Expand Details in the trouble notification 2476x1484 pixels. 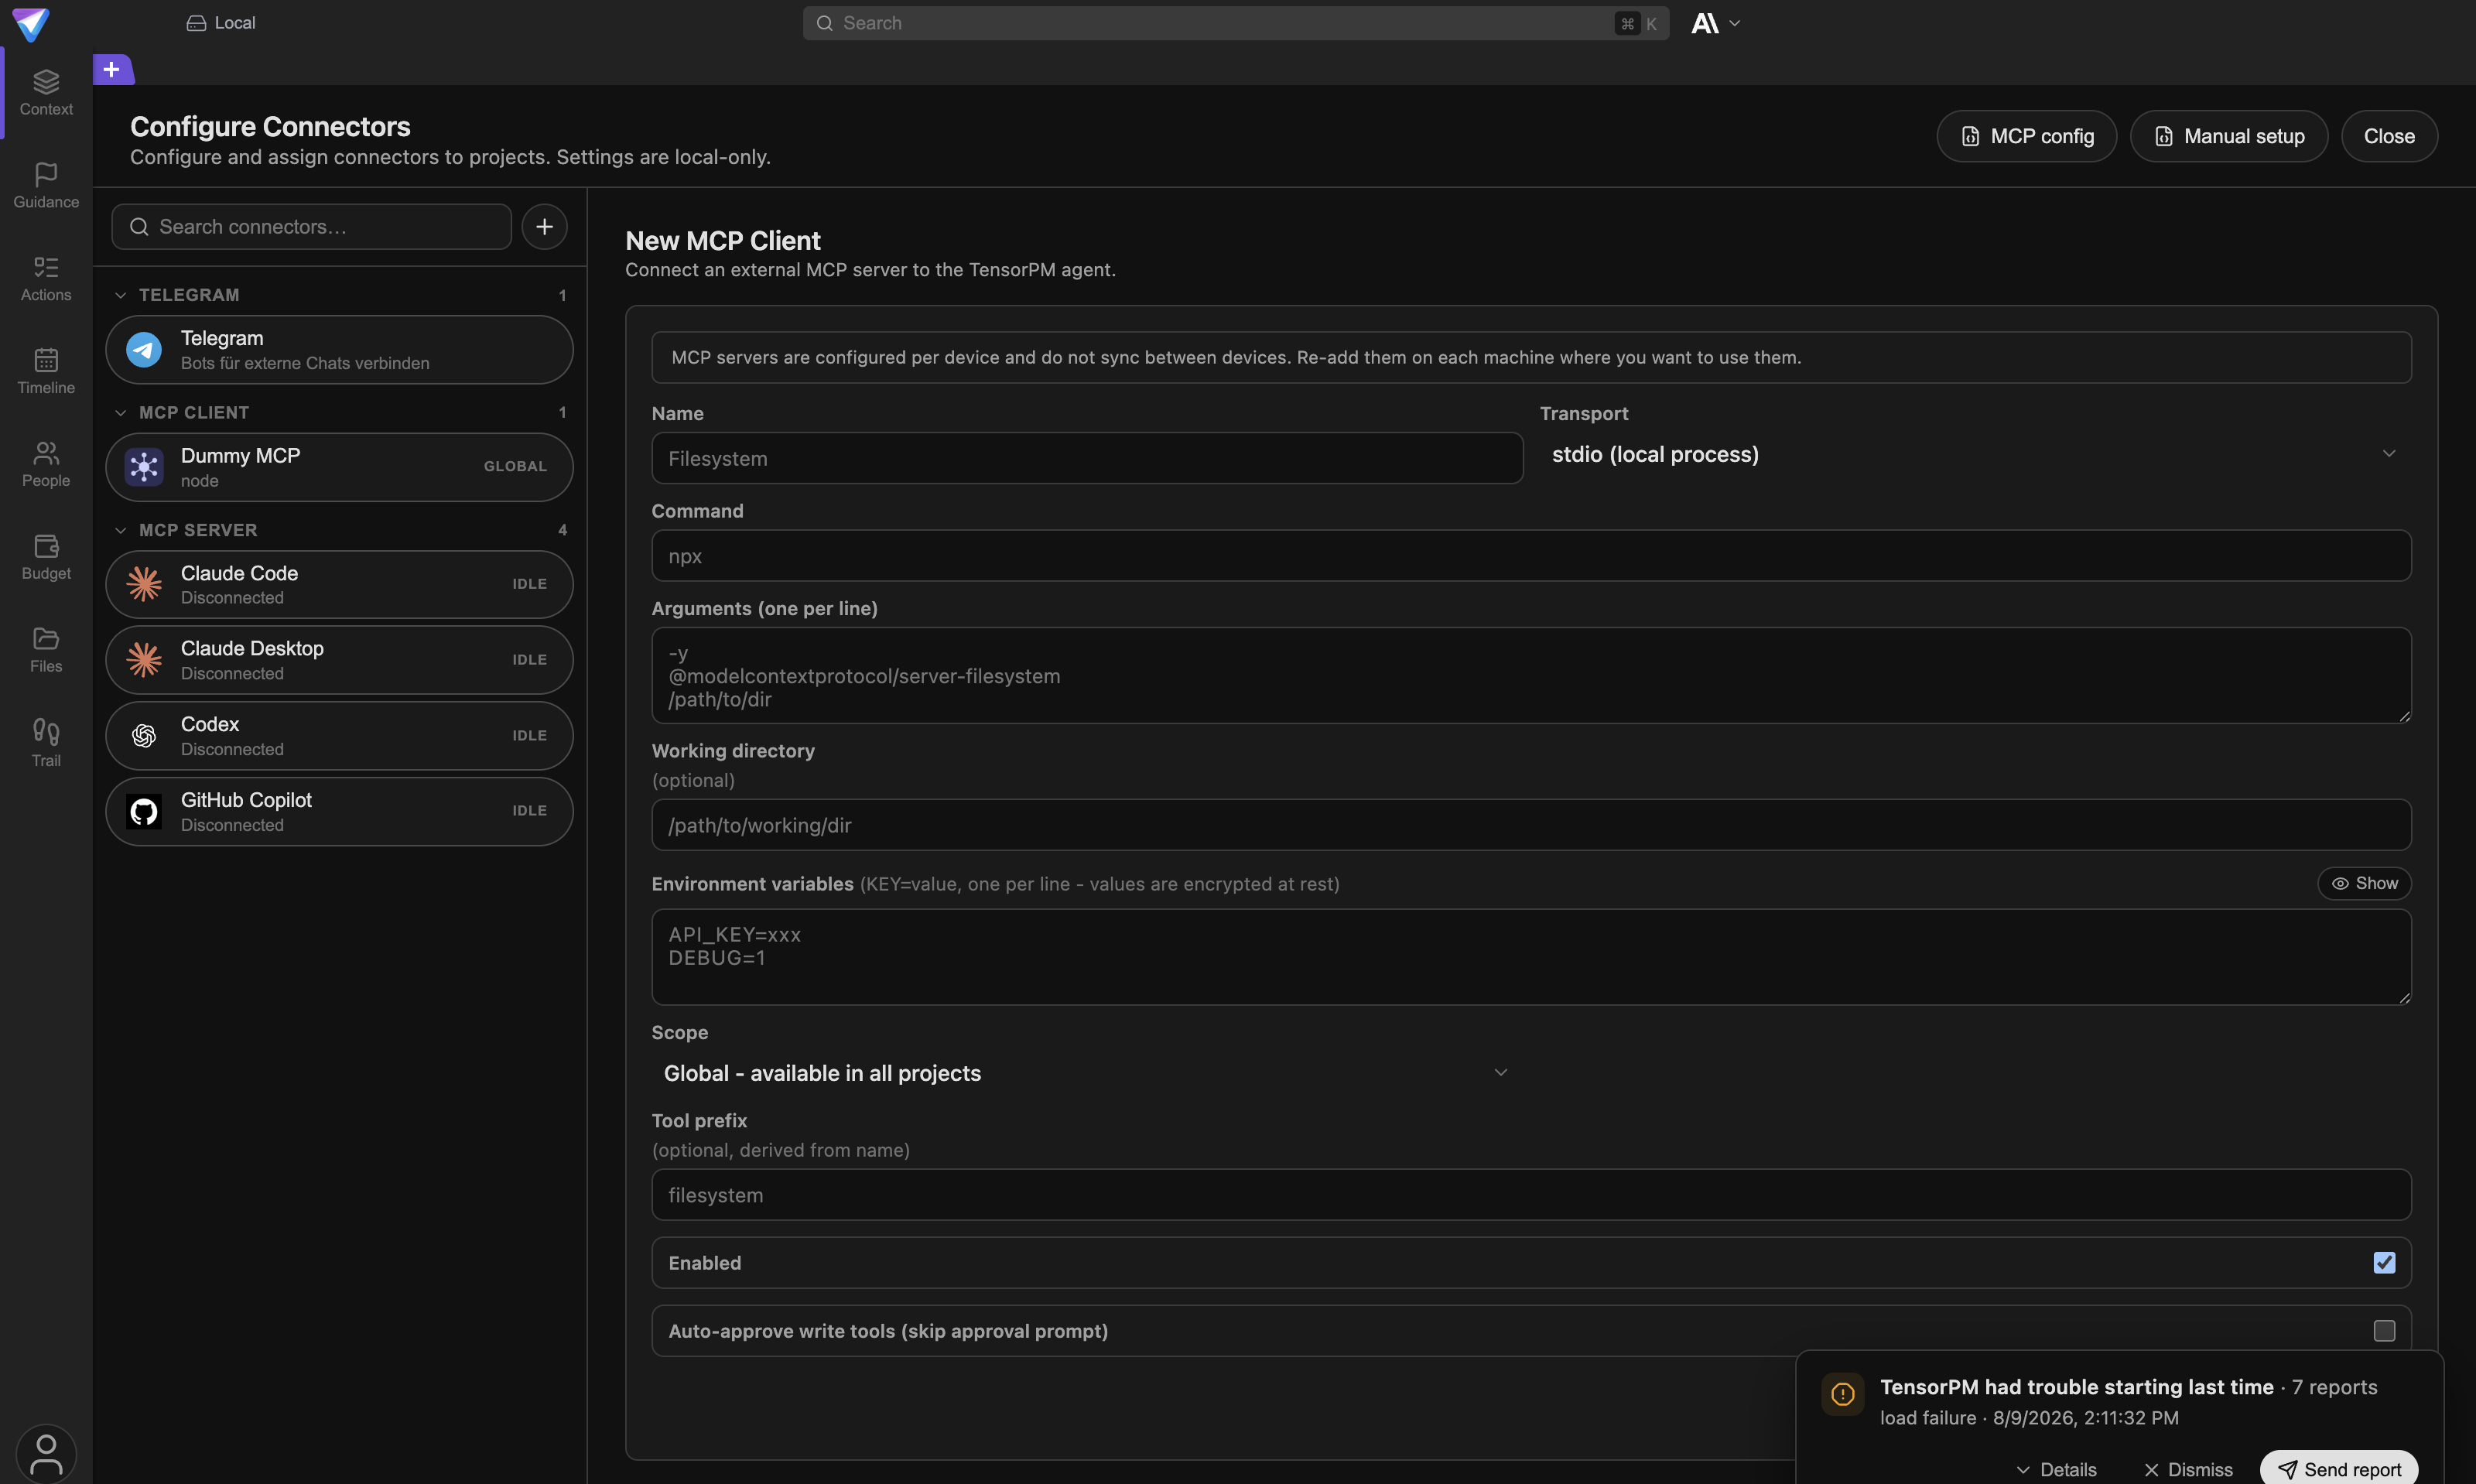[2056, 1469]
